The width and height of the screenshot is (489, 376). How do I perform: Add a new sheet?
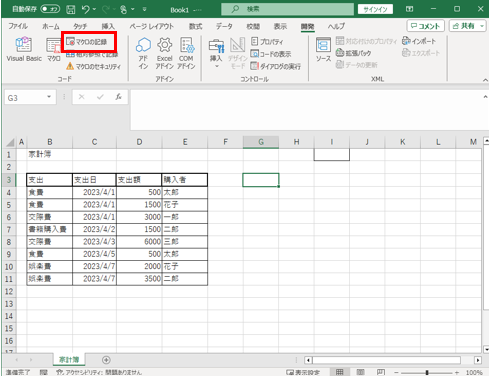(x=106, y=360)
